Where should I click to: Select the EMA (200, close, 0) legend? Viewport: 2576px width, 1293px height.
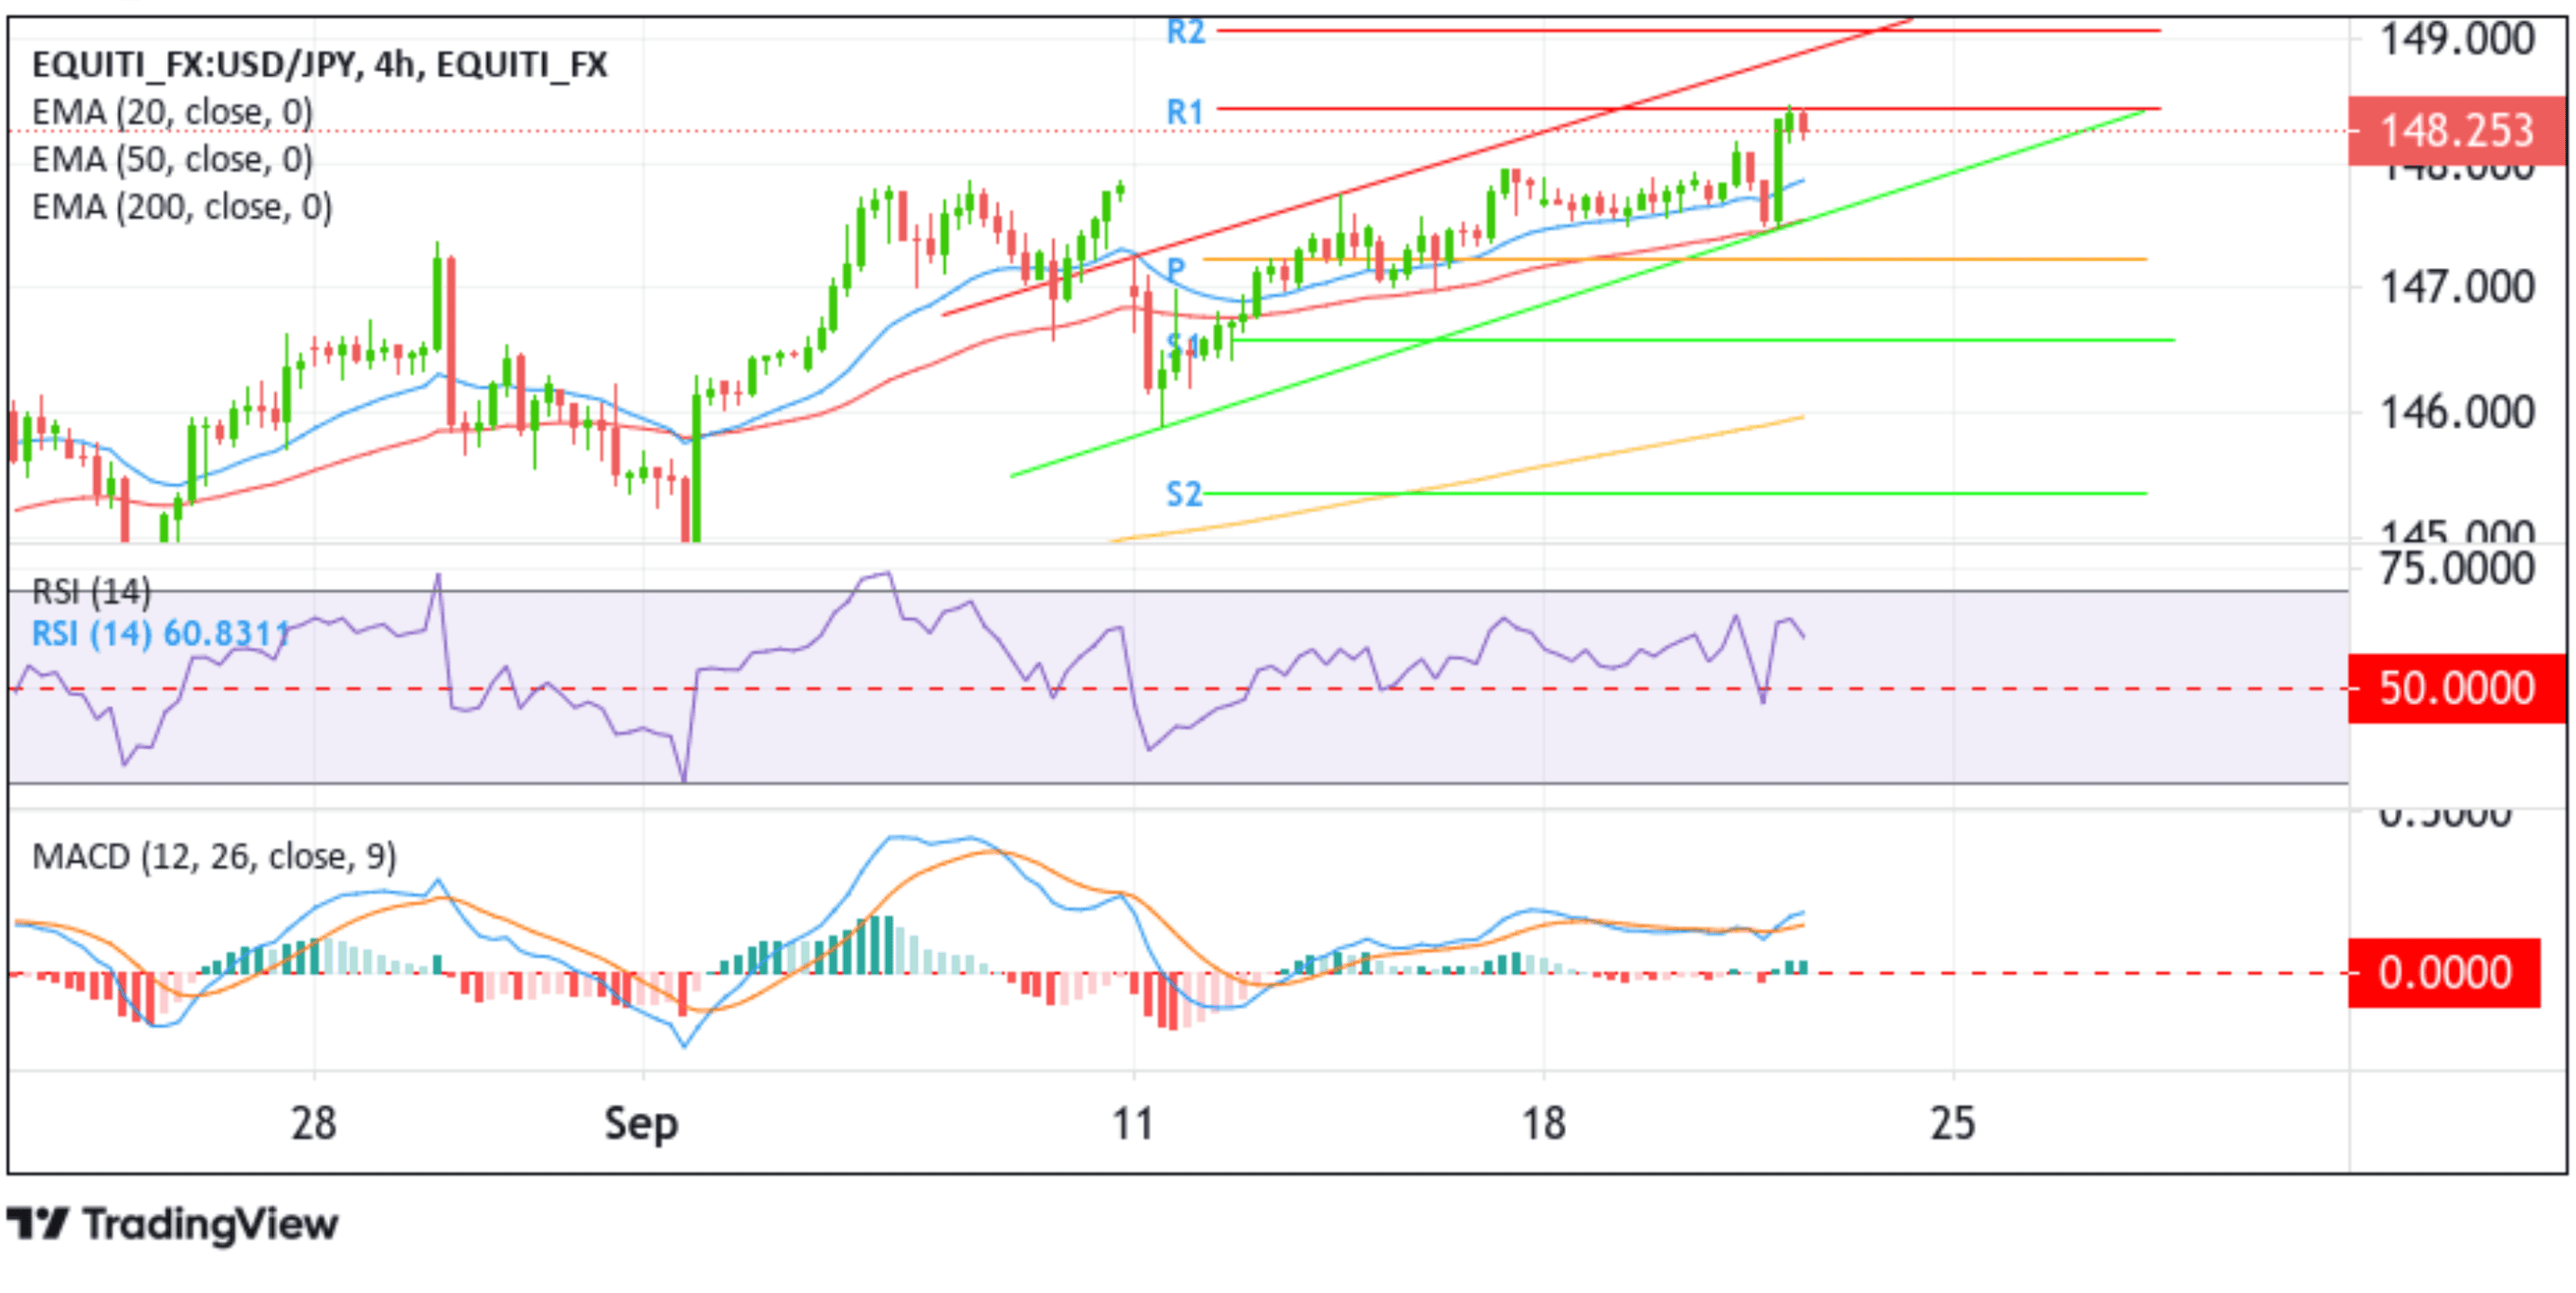click(x=182, y=207)
